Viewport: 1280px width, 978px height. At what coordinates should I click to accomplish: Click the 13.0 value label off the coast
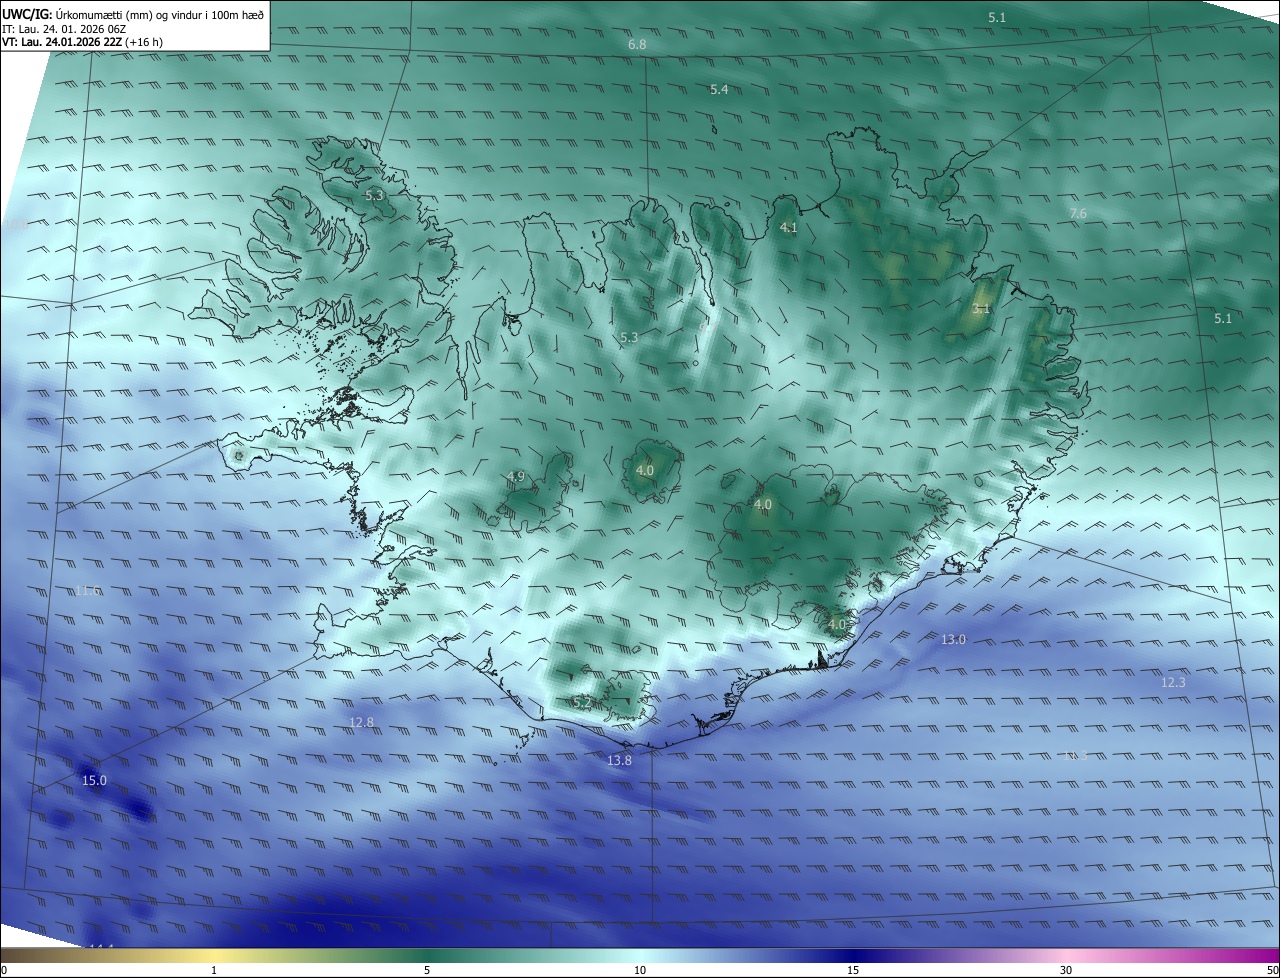pyautogui.click(x=954, y=639)
